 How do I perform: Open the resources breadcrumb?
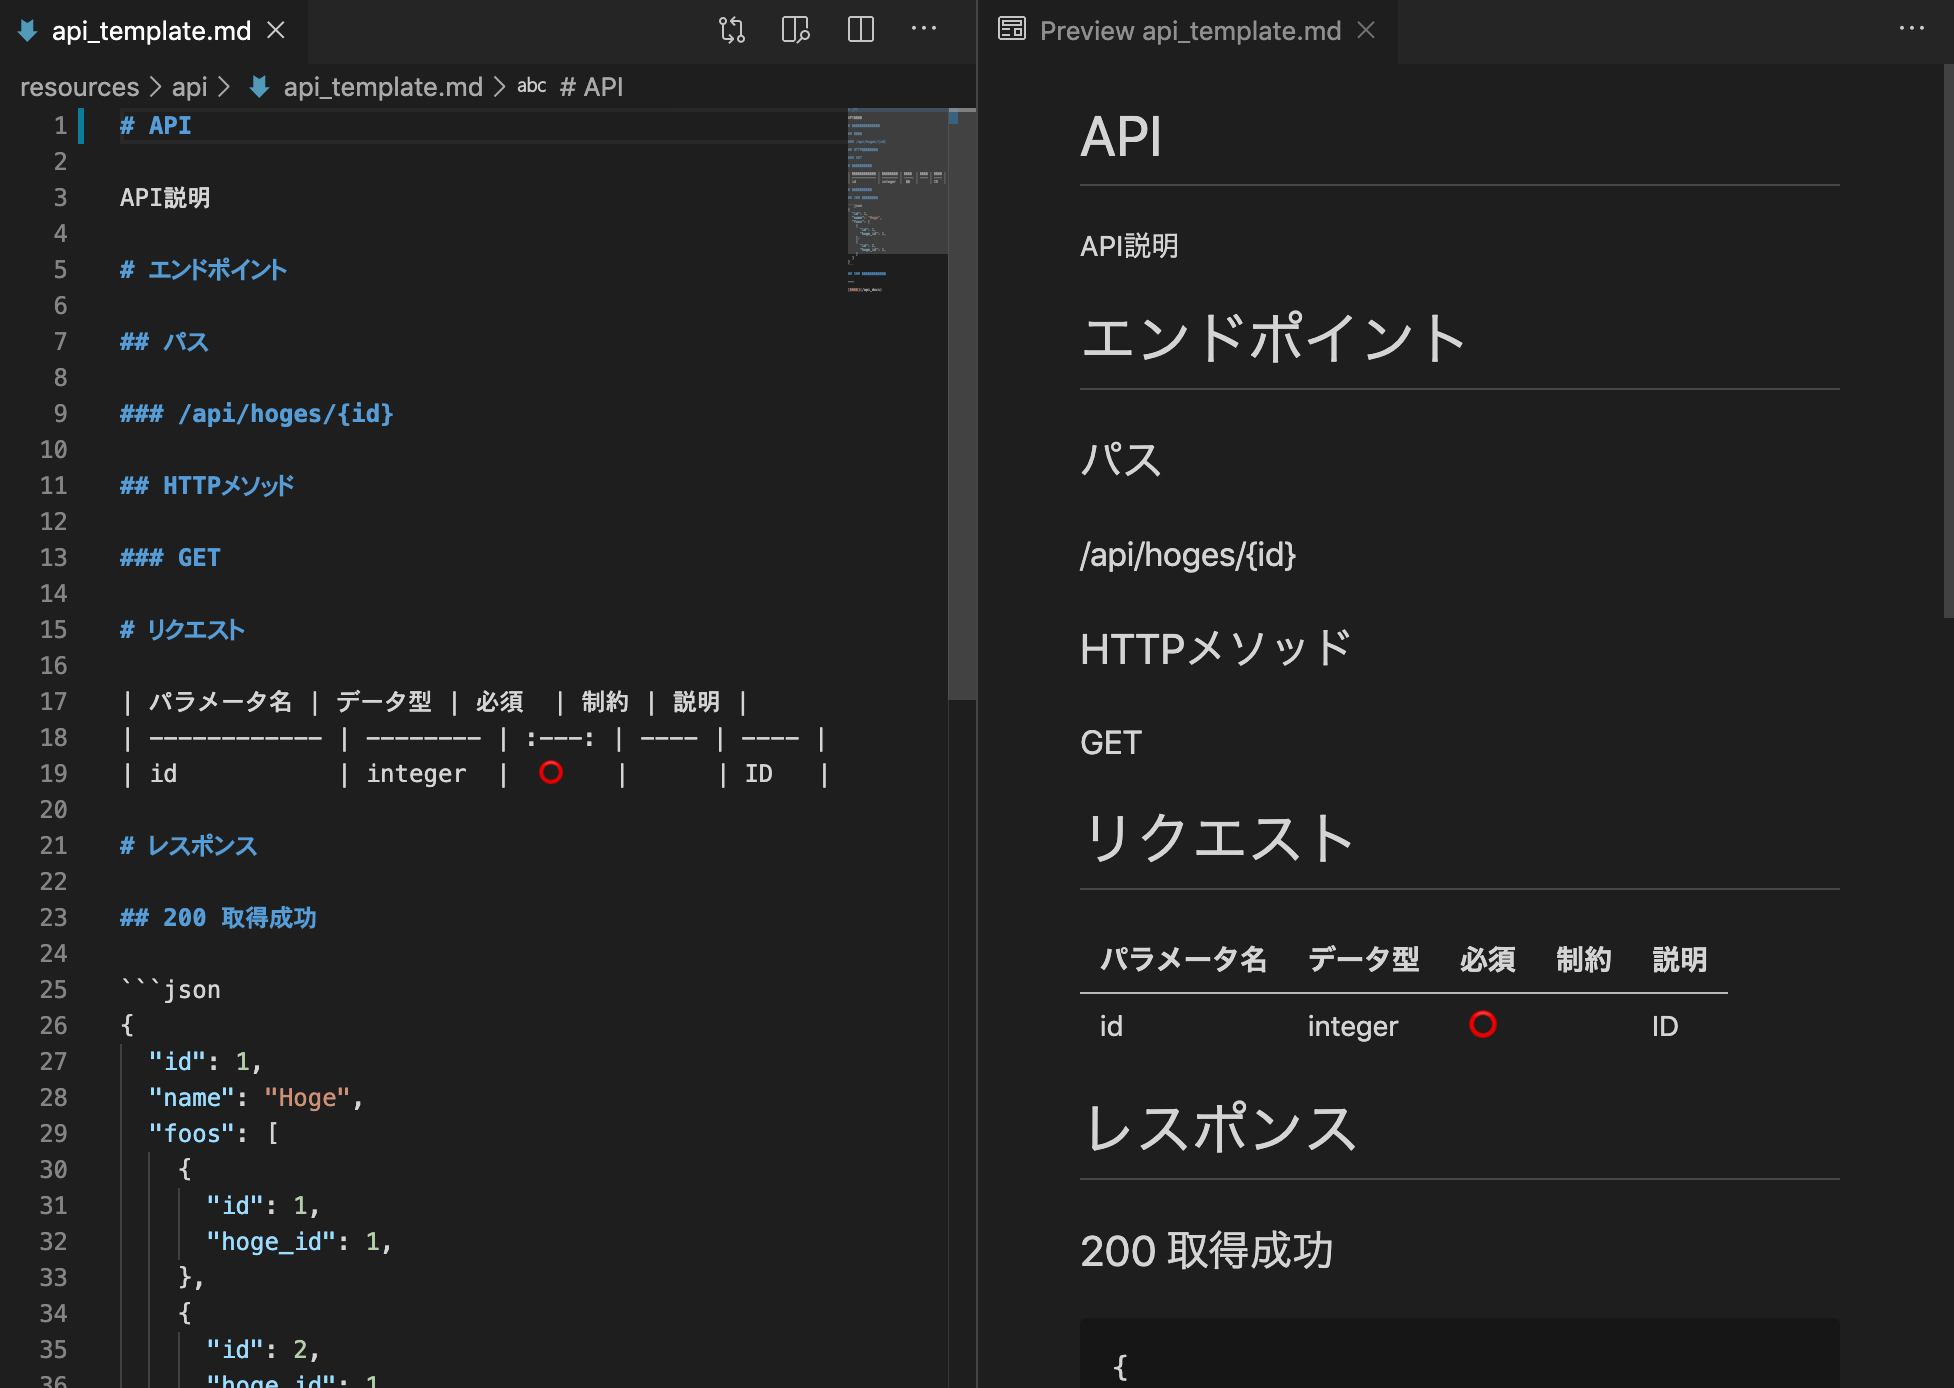[x=79, y=87]
